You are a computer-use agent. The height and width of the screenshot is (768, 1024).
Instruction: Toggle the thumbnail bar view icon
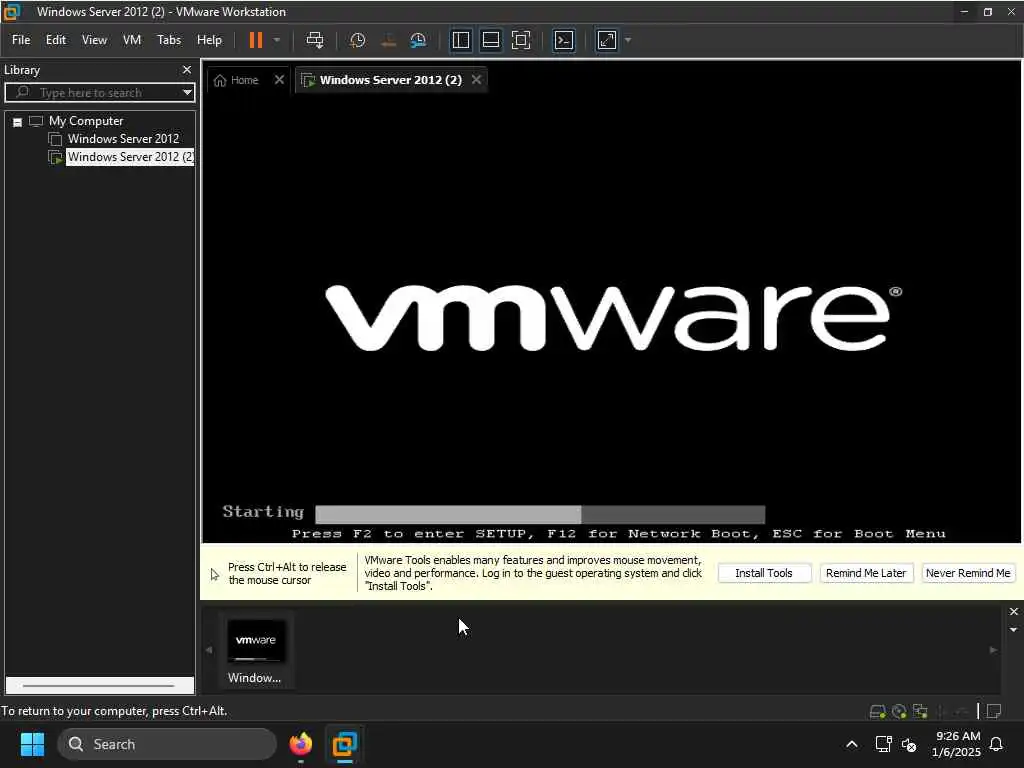[490, 40]
